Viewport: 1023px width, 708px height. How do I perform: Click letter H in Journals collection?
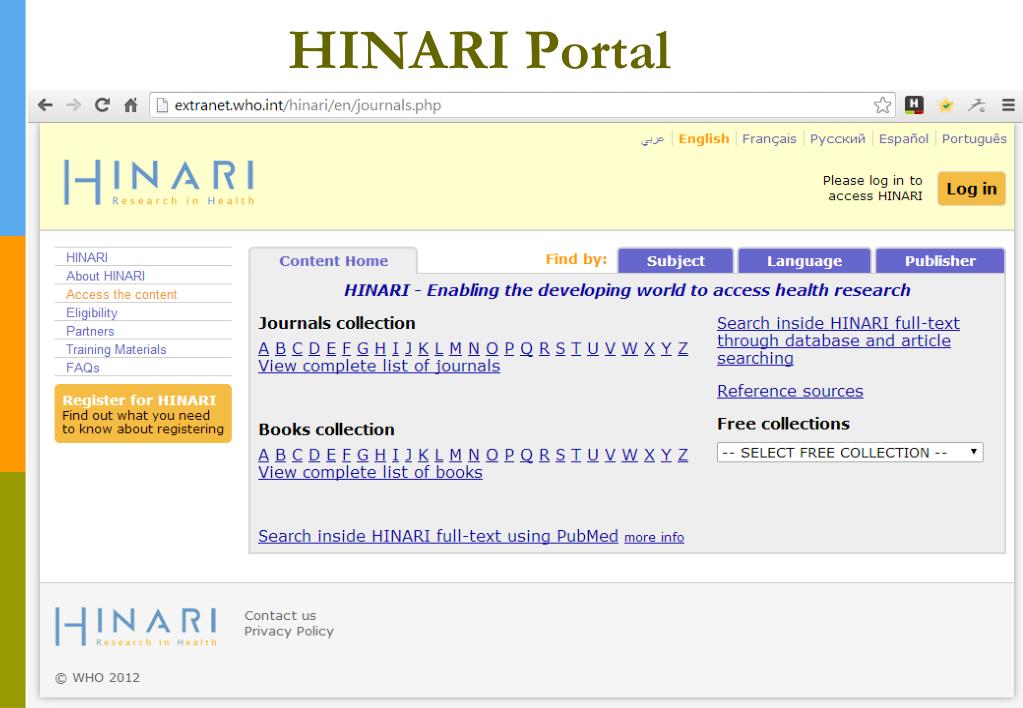(380, 348)
